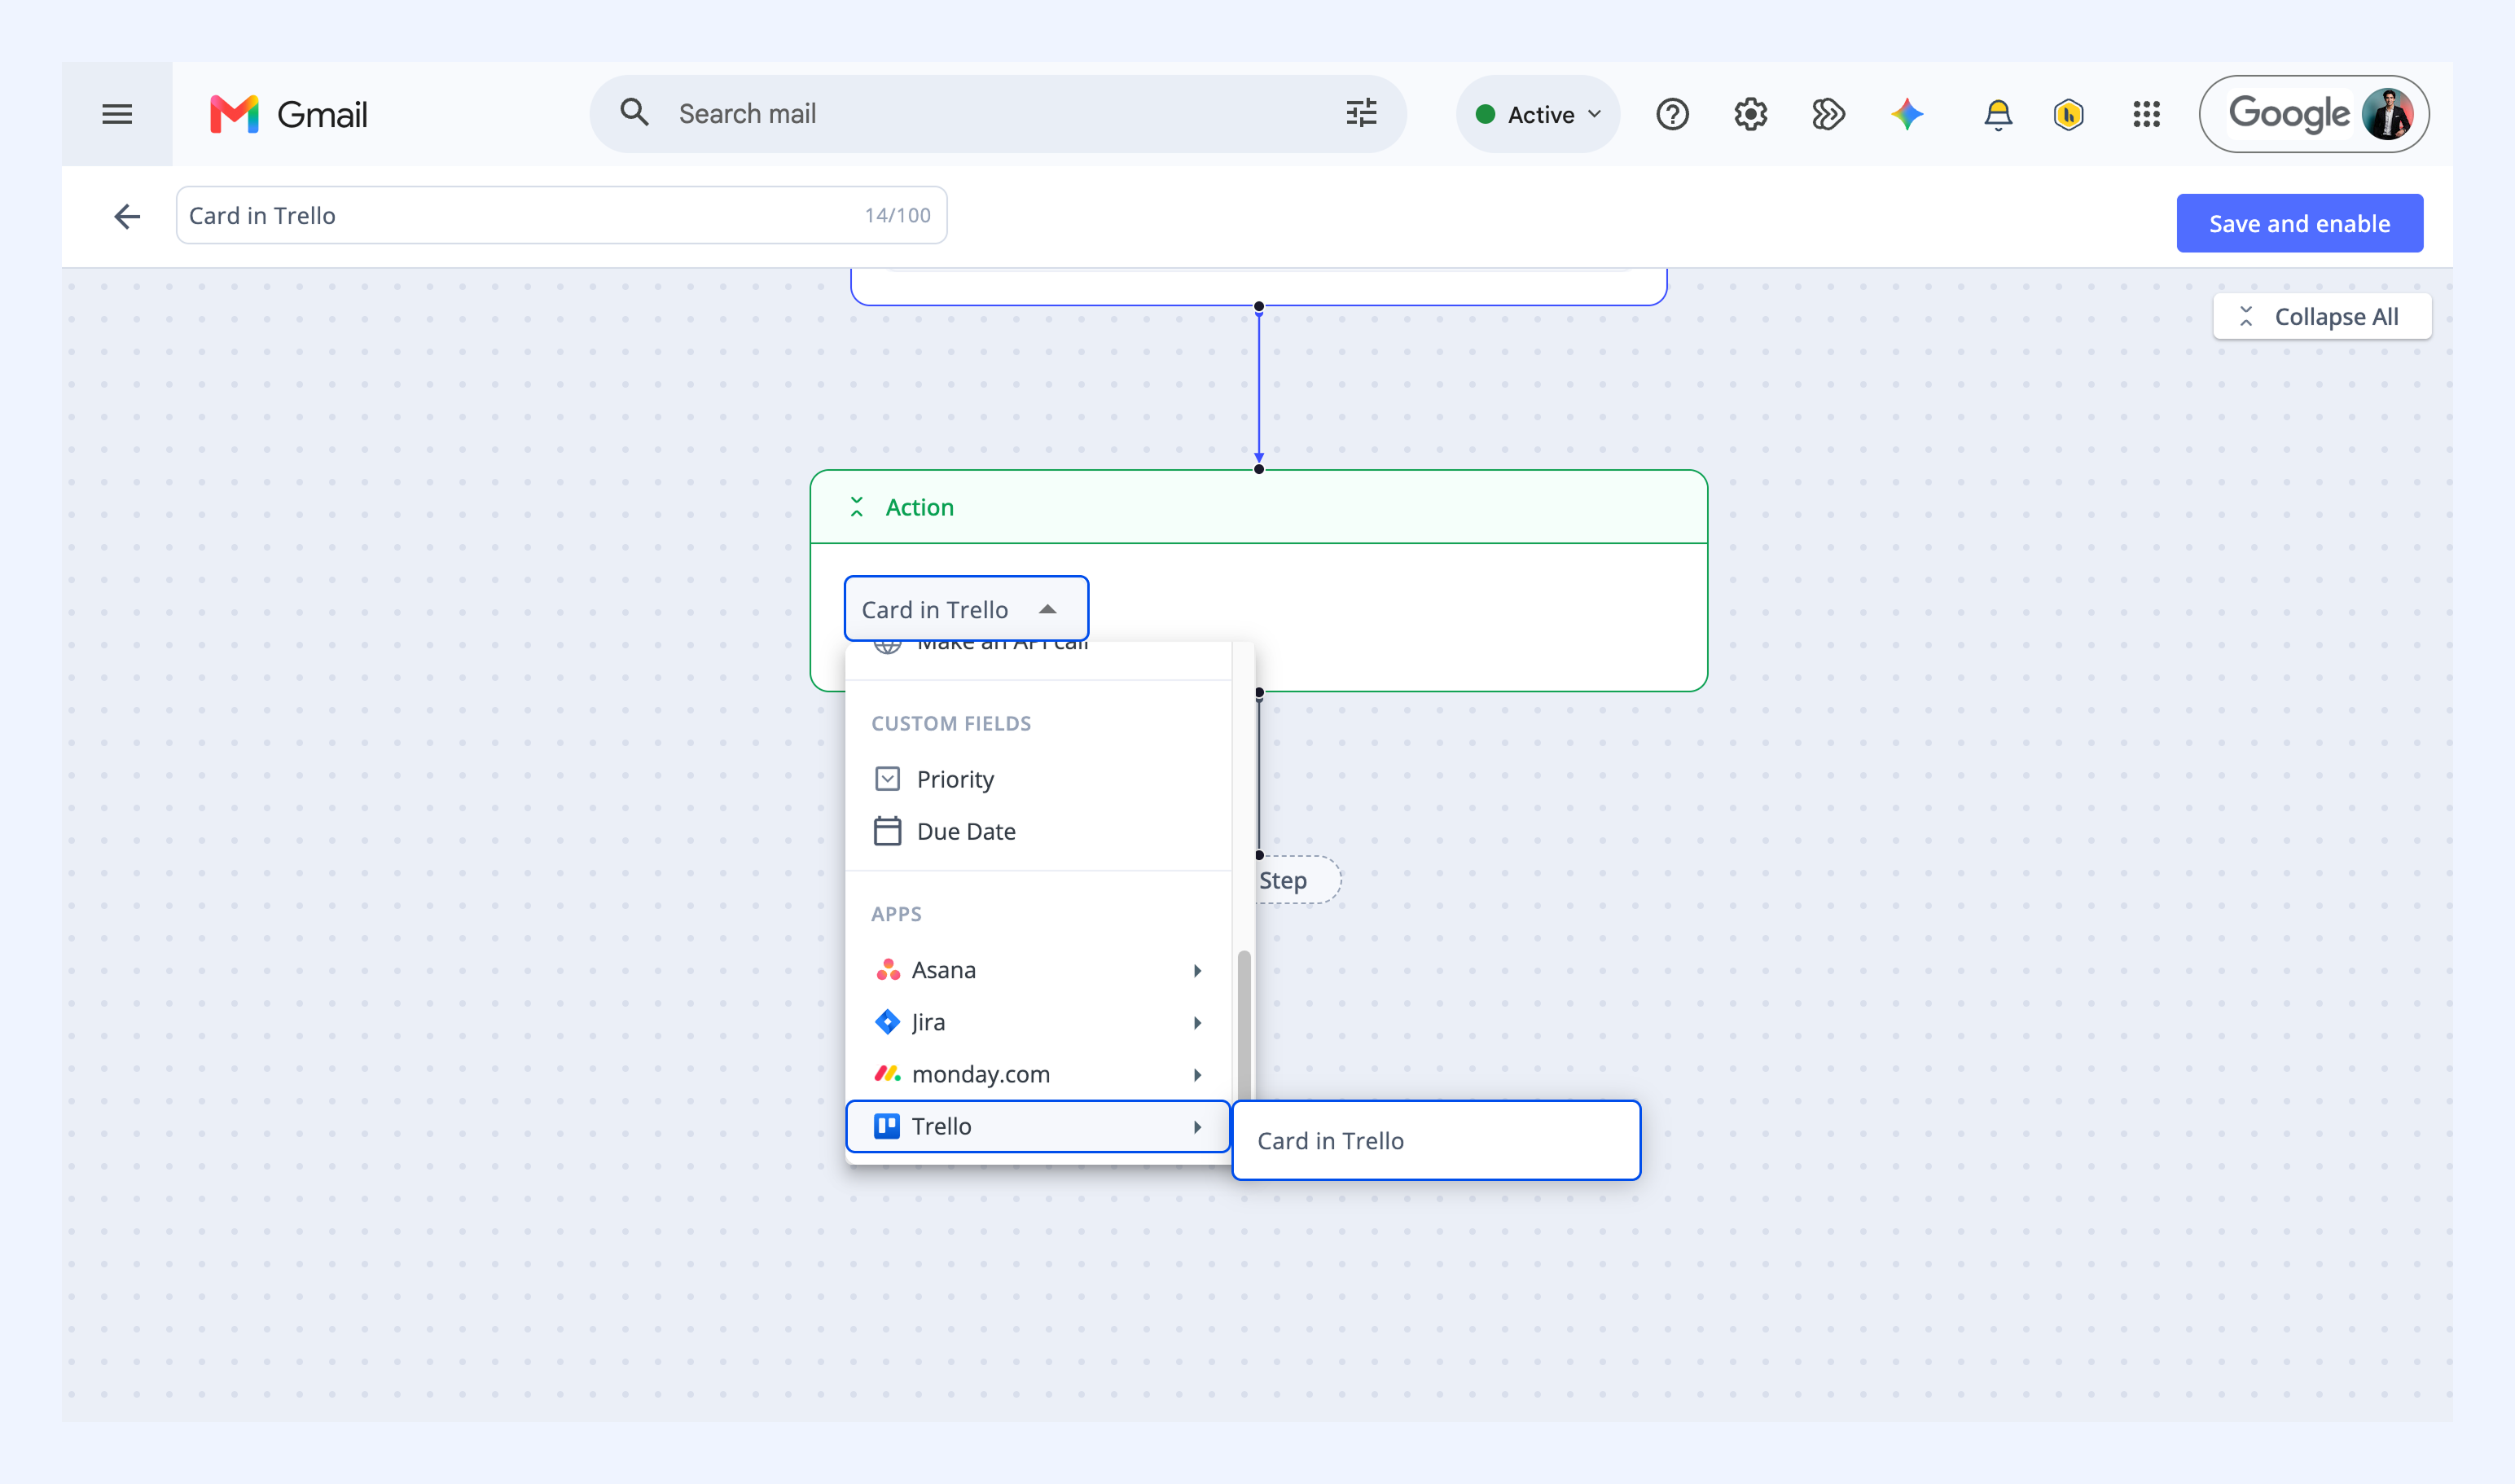
Task: Click the yellow hexagon shield icon
Action: coord(2068,114)
